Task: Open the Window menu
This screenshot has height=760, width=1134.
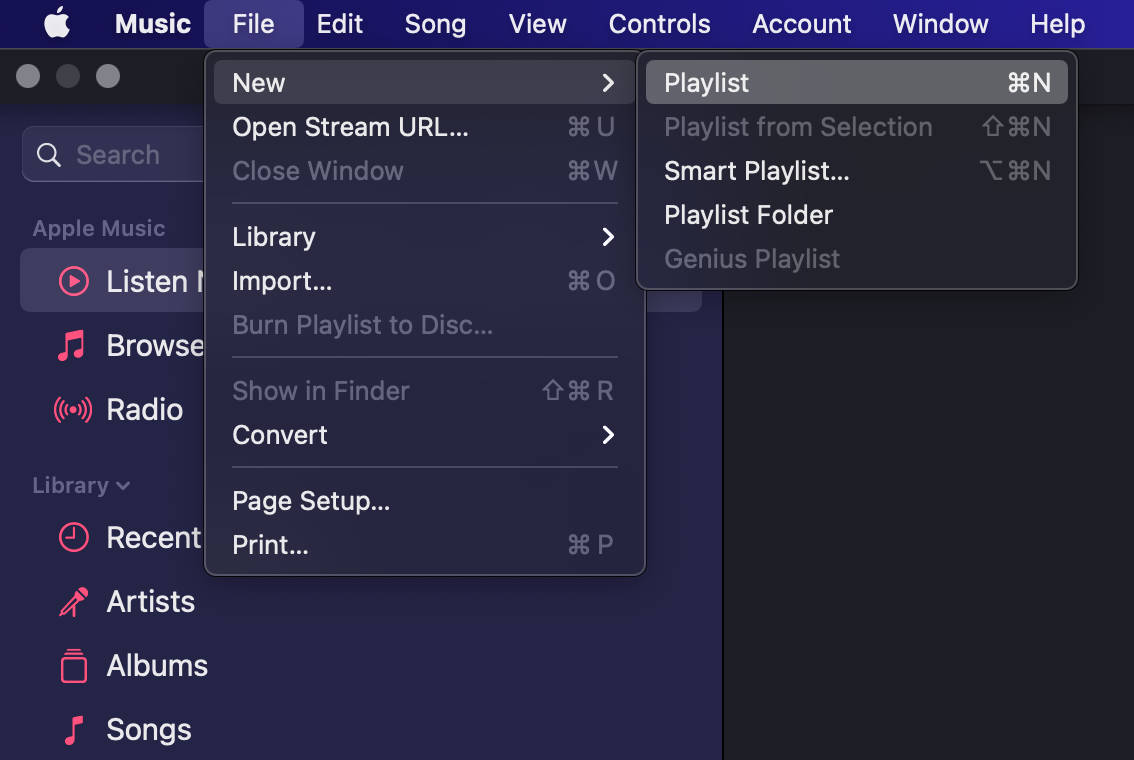Action: [x=940, y=24]
